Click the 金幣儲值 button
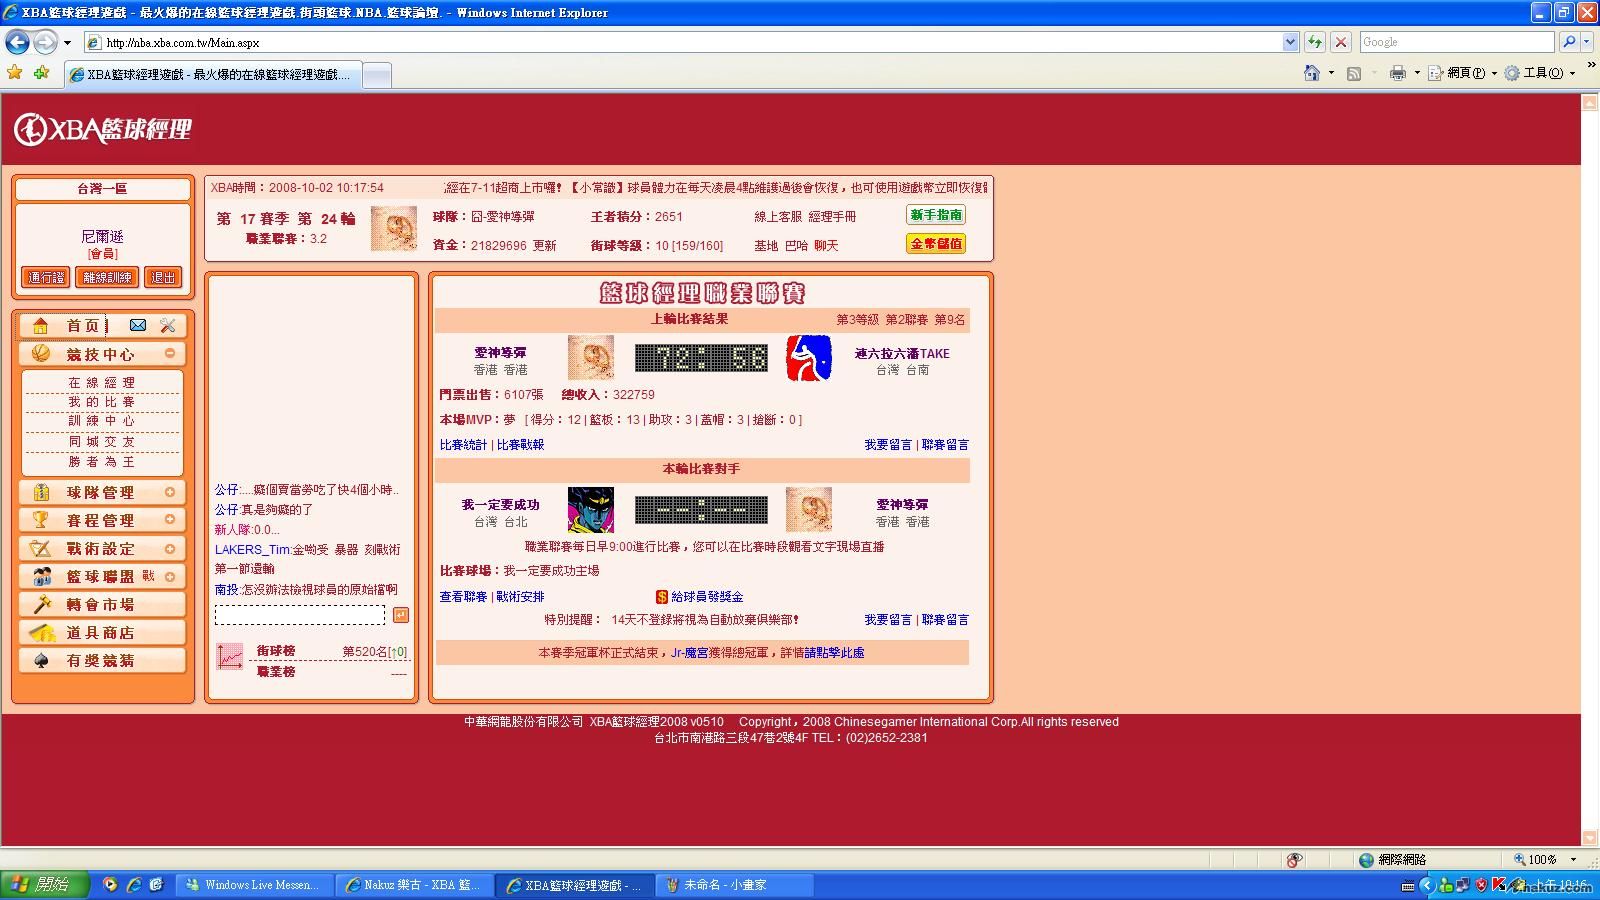1600x900 pixels. point(936,244)
